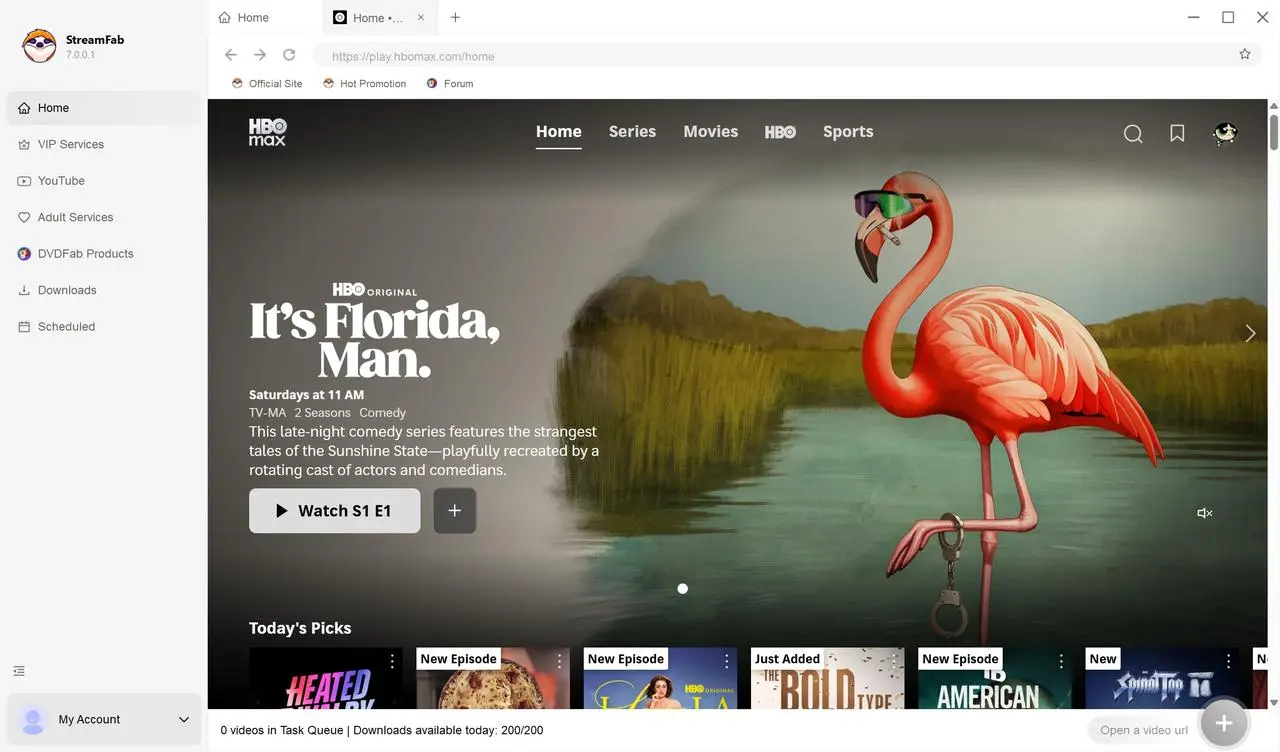Viewport: 1280px width, 752px height.
Task: Open options on second New Episode card
Action: 727,662
